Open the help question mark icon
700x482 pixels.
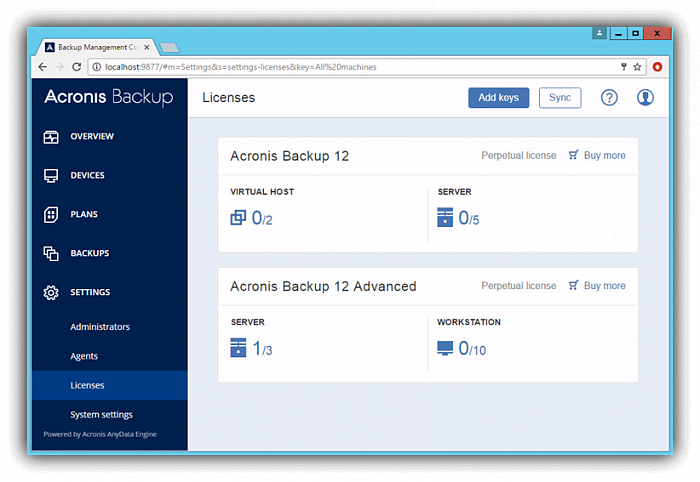point(609,97)
